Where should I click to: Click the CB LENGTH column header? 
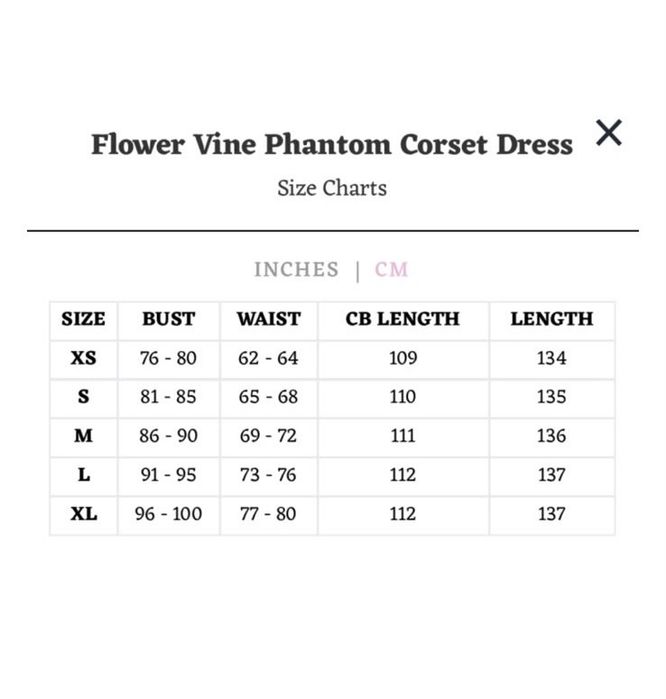(403, 319)
